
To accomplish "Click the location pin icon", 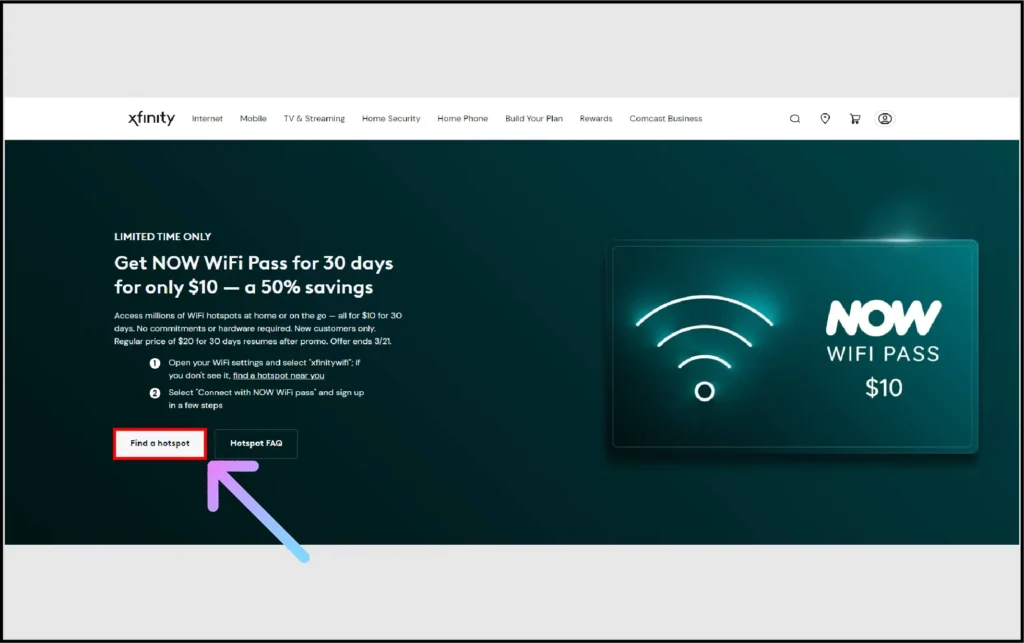I will tap(825, 118).
